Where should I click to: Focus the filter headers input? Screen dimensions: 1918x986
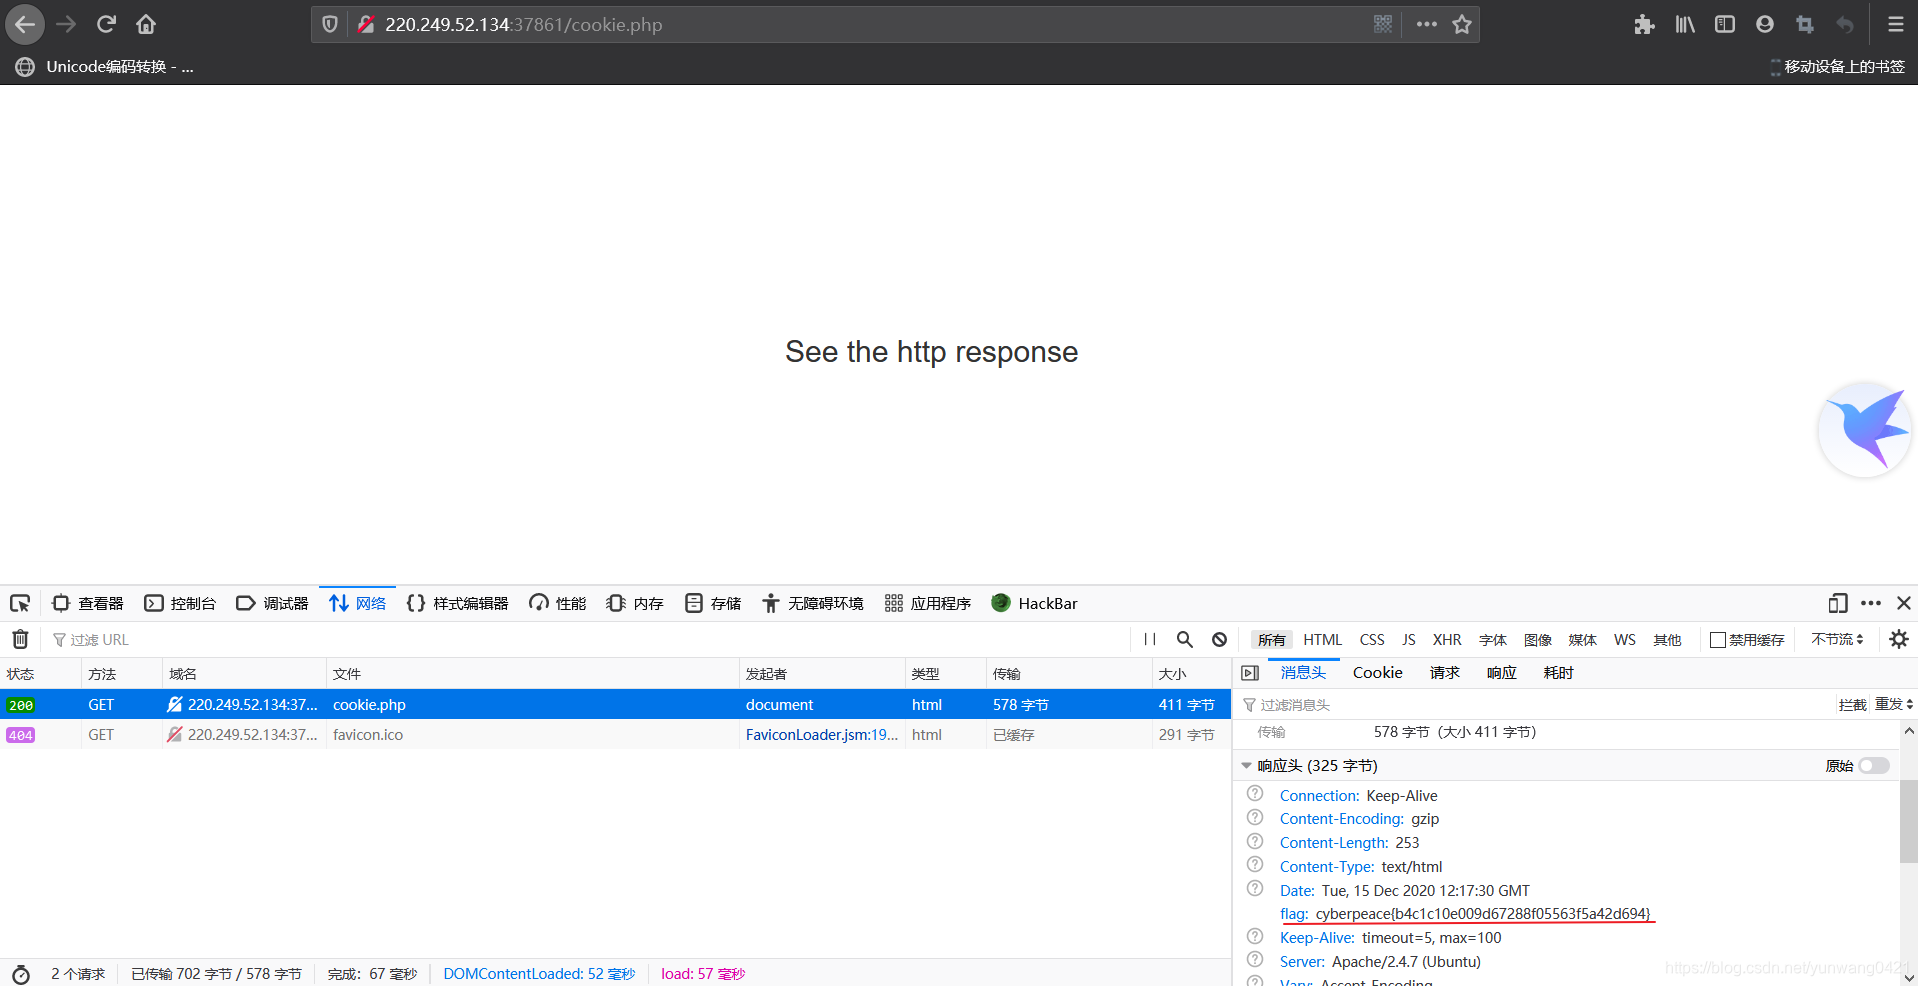pyautogui.click(x=1535, y=705)
